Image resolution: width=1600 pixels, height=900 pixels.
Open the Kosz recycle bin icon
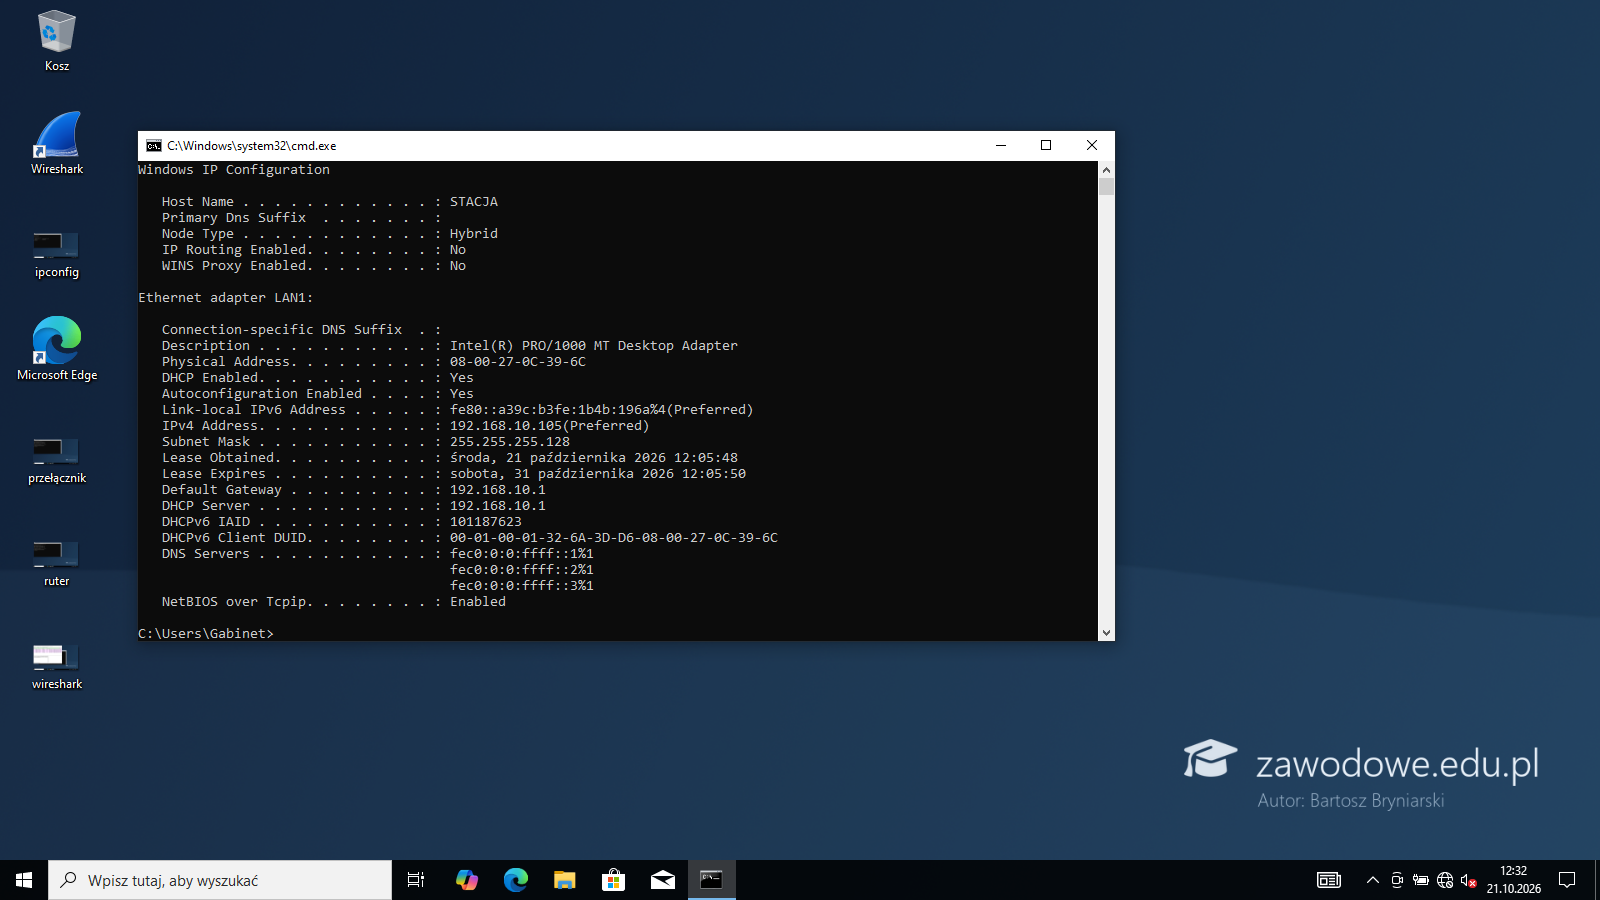[x=57, y=41]
